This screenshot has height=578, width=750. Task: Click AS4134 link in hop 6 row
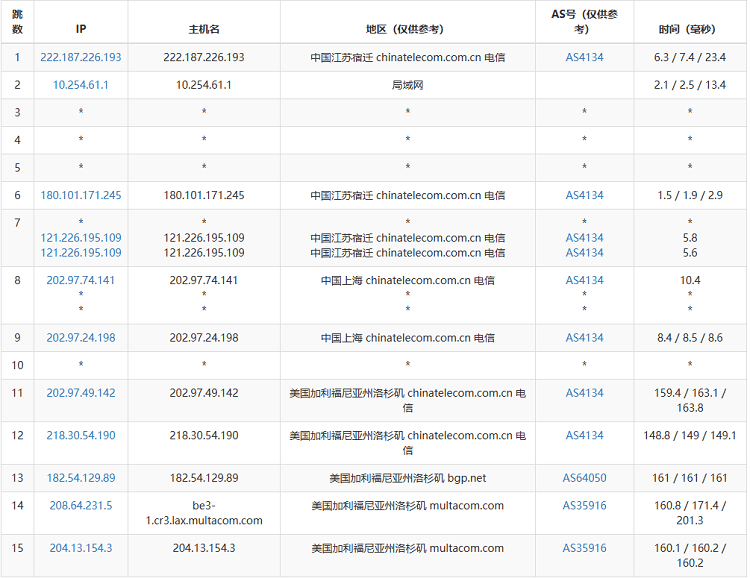coord(585,195)
